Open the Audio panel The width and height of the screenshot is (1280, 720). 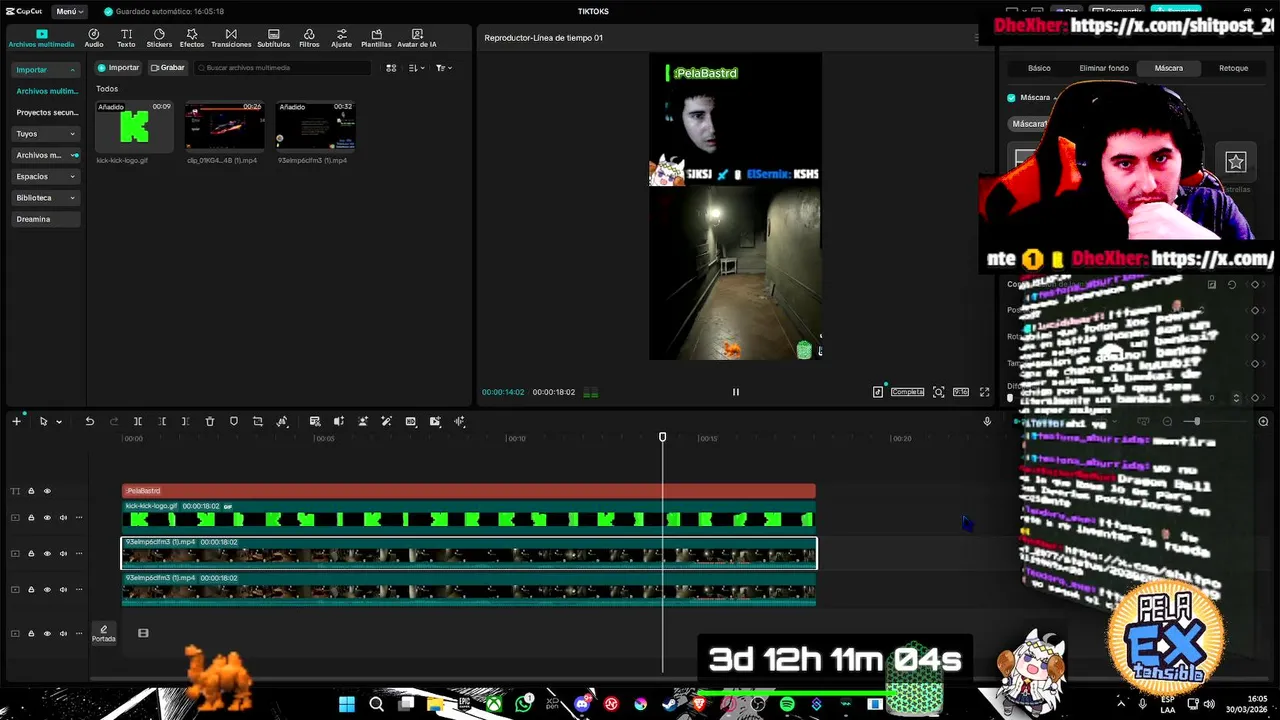94,38
